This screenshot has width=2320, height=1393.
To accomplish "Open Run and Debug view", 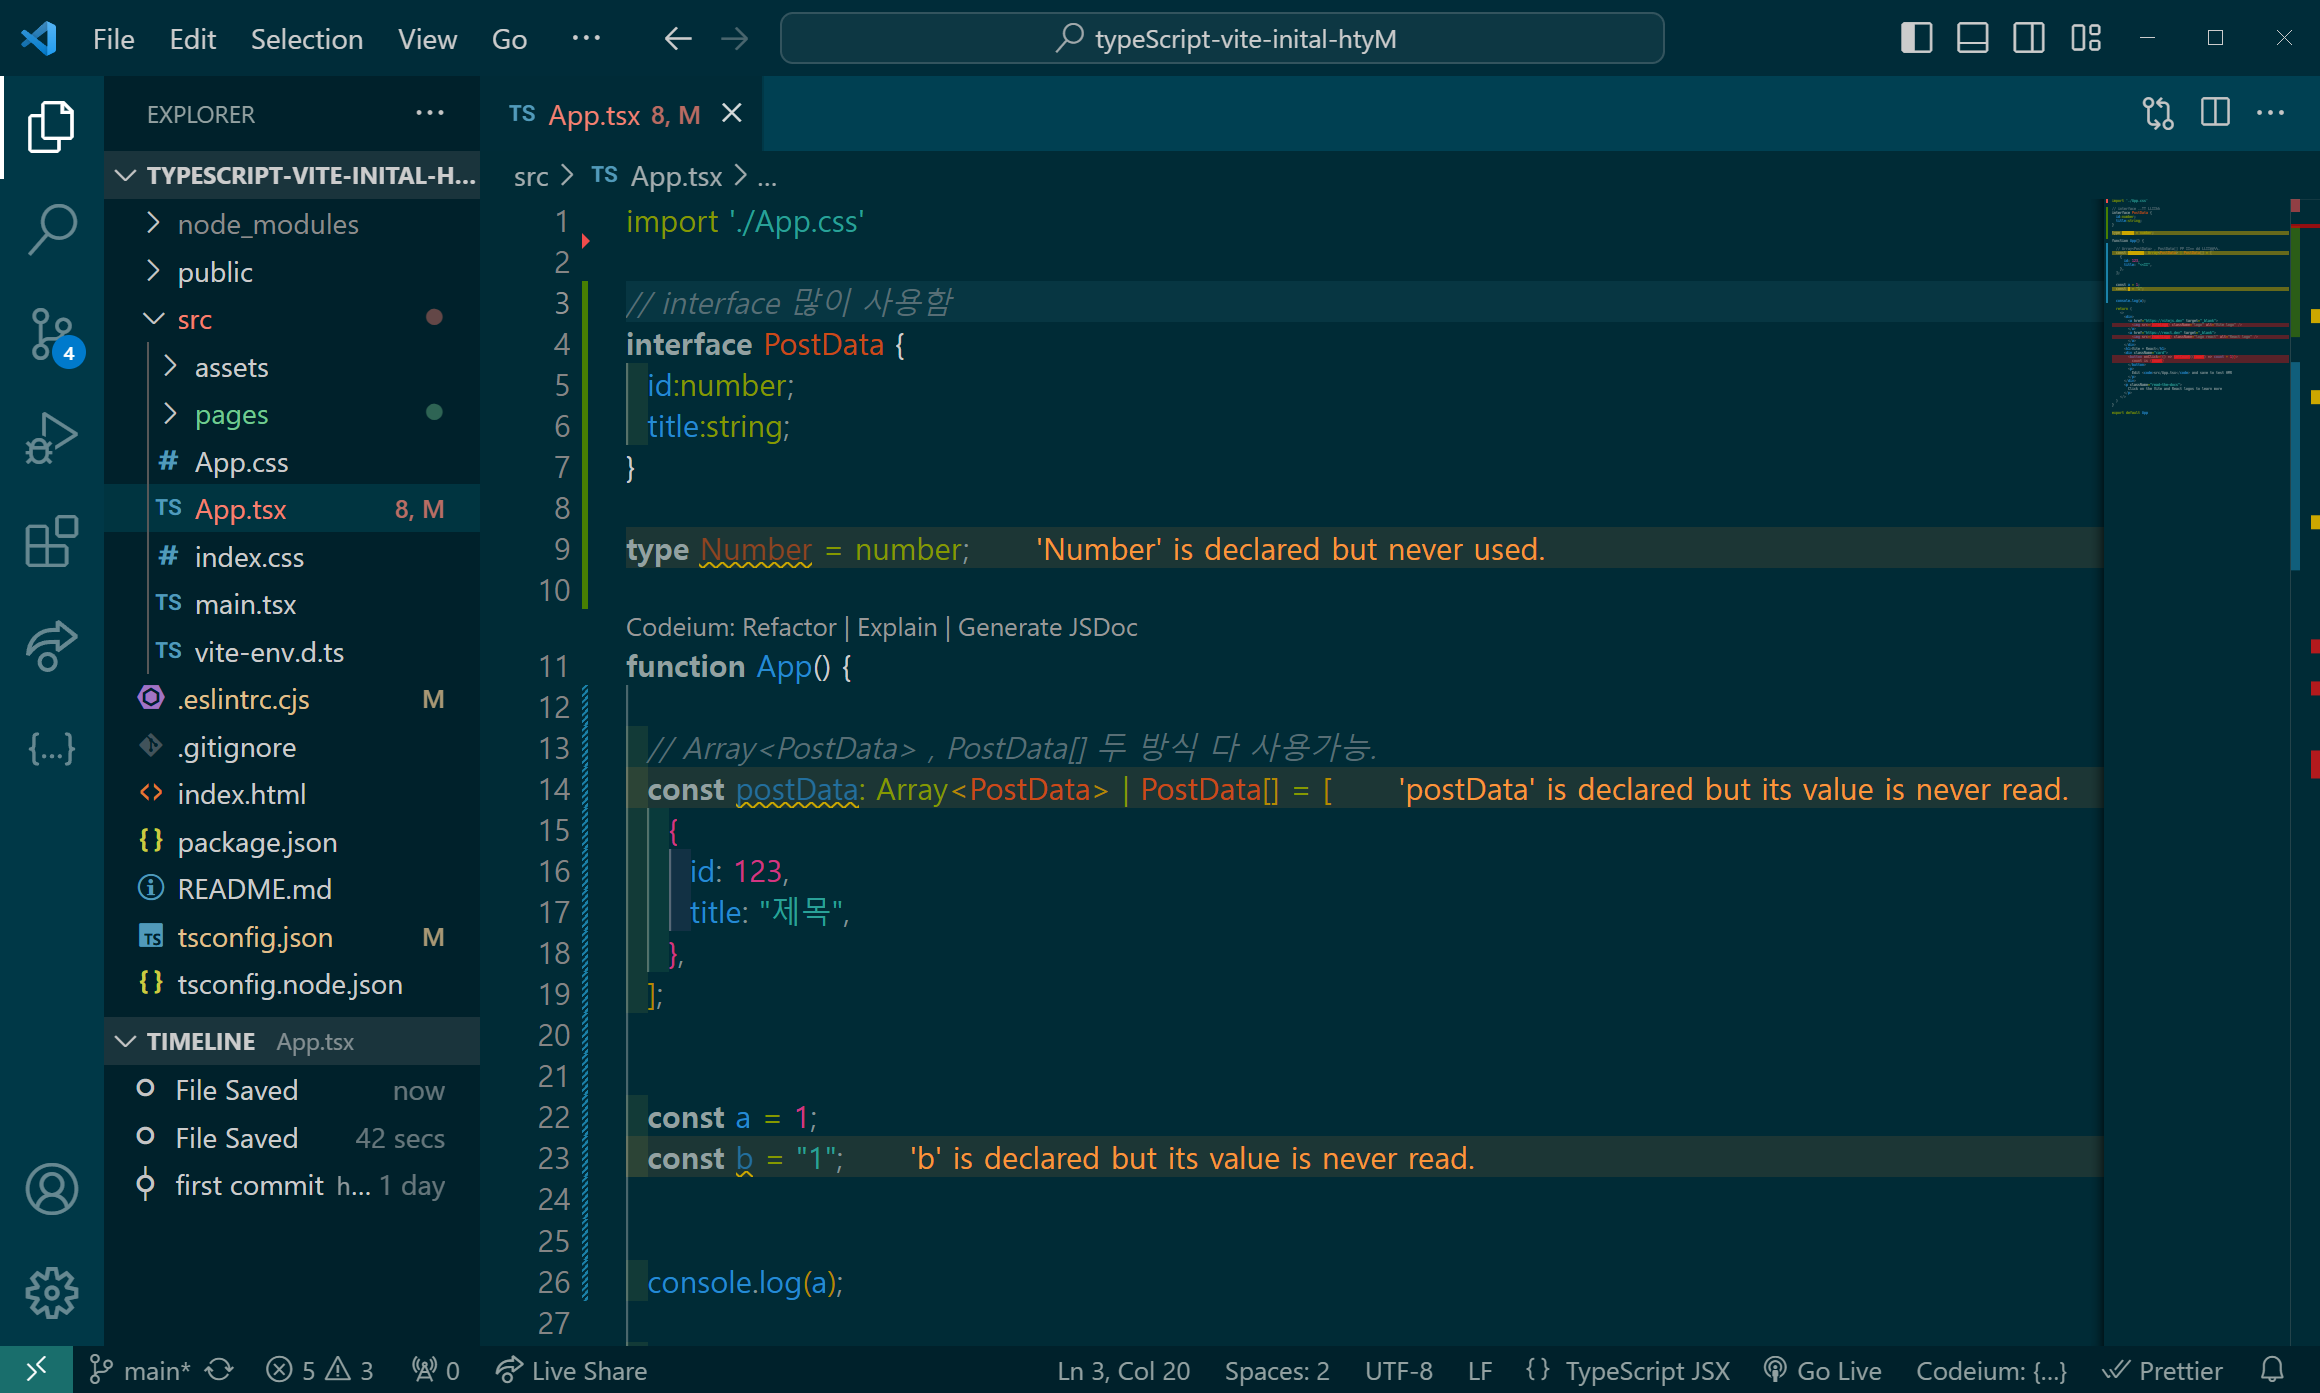I will [x=51, y=438].
